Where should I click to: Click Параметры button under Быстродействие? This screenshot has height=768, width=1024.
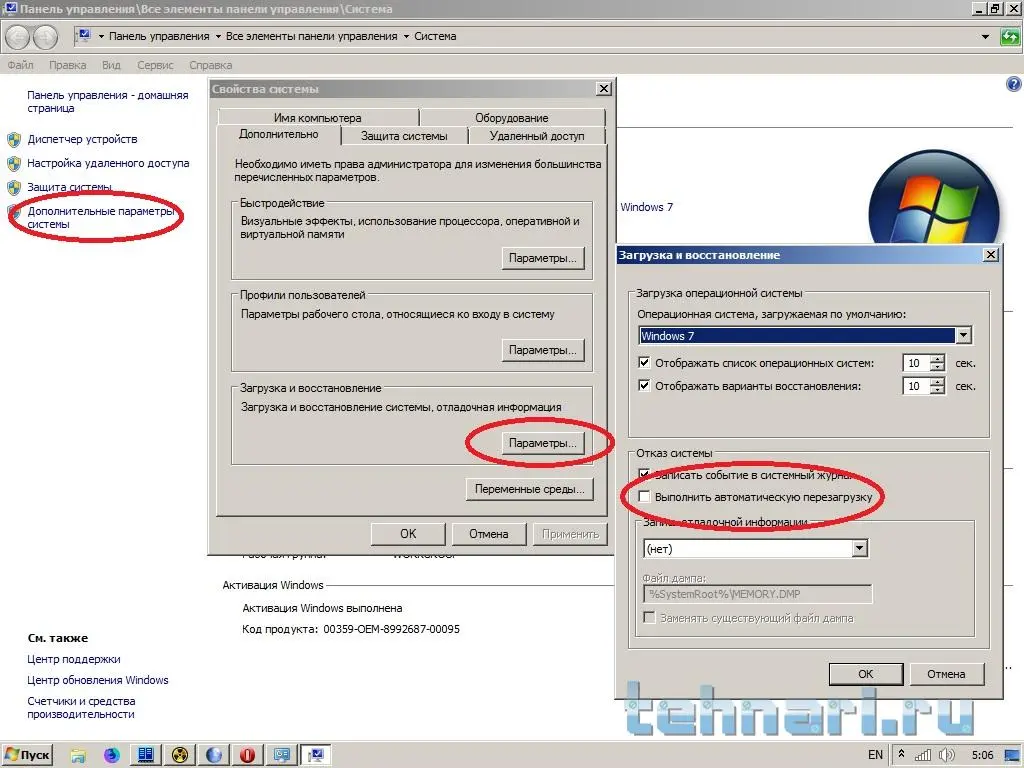(x=543, y=258)
